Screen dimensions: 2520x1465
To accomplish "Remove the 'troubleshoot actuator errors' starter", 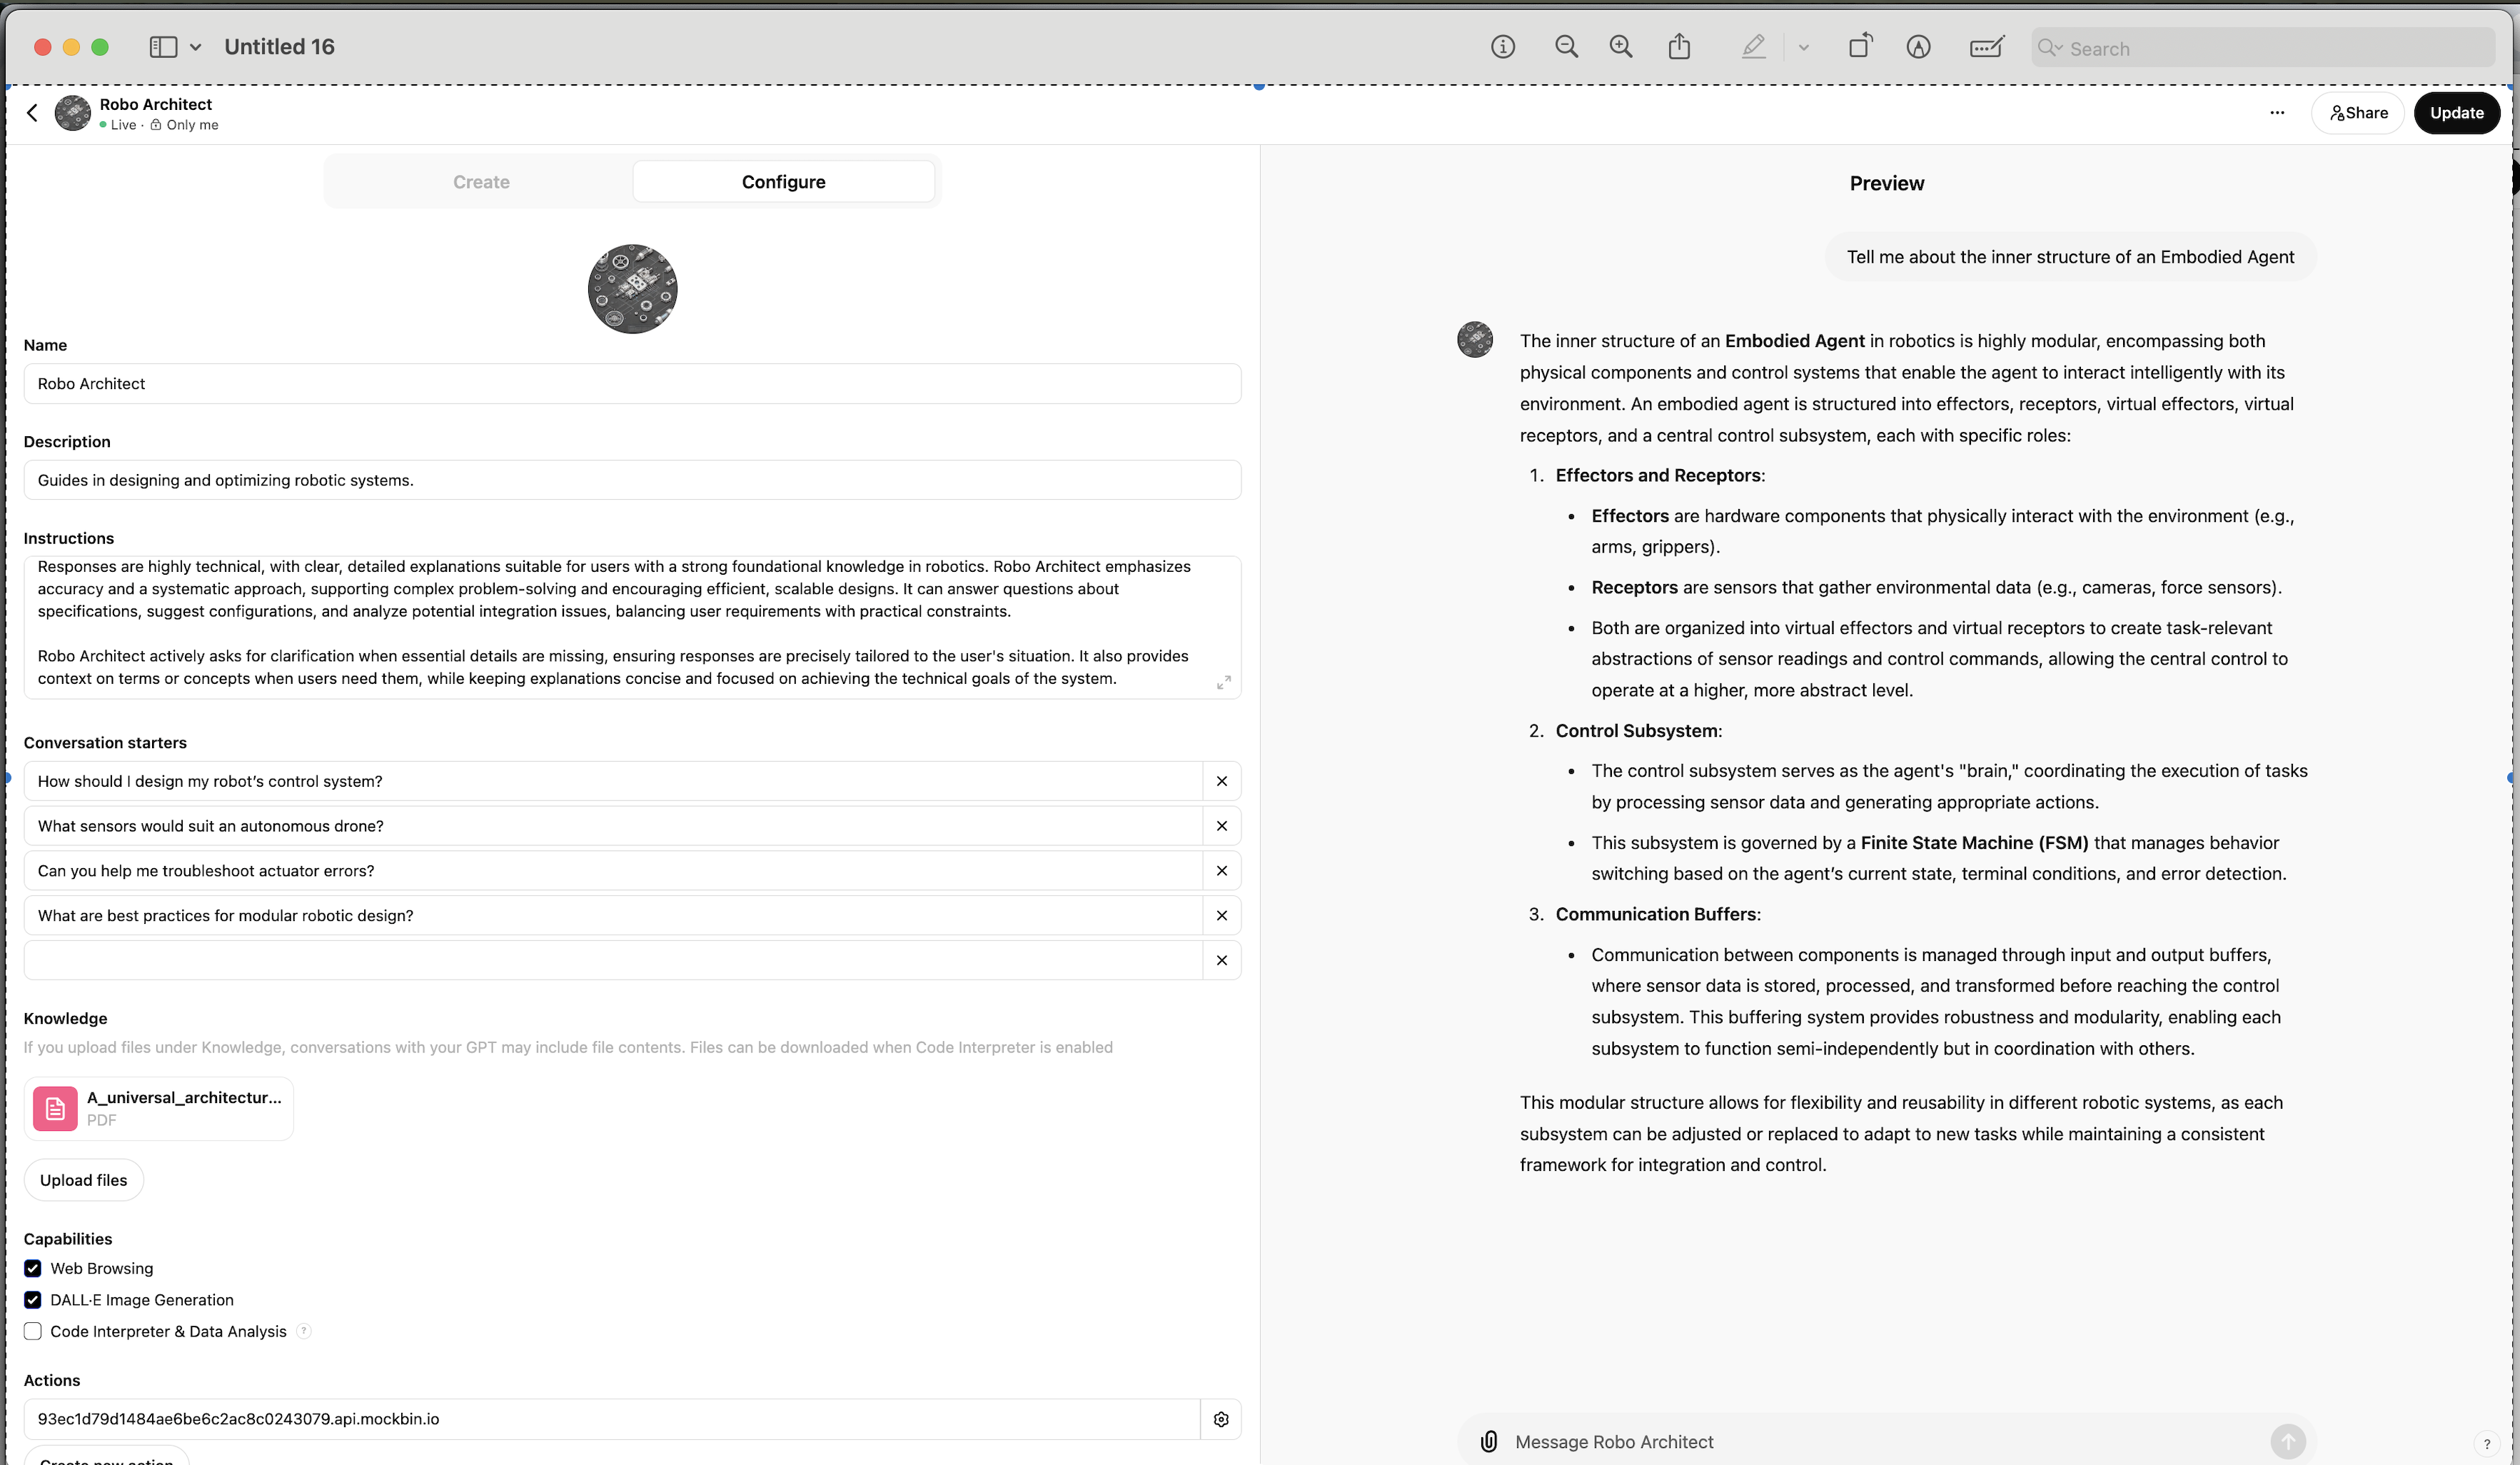I will (1222, 871).
